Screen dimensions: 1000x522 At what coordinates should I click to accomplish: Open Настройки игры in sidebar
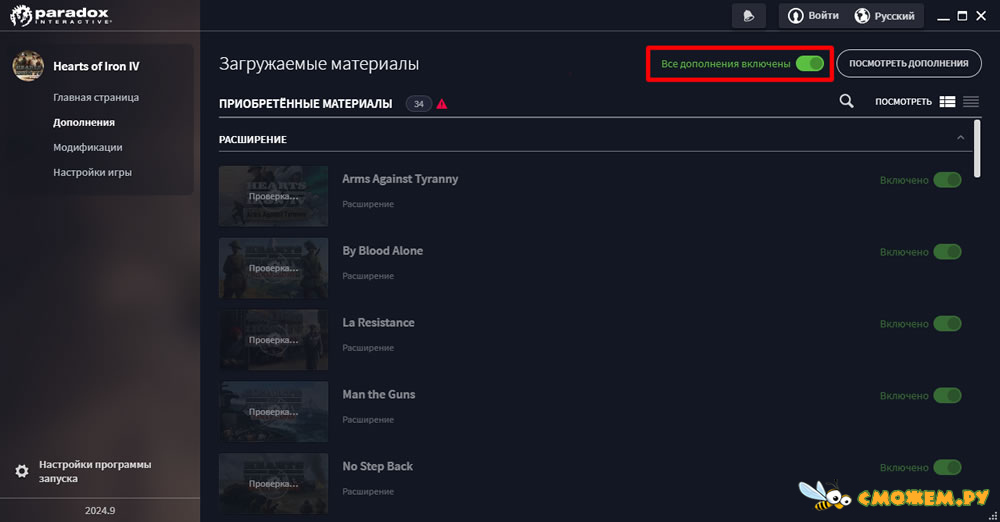[92, 172]
